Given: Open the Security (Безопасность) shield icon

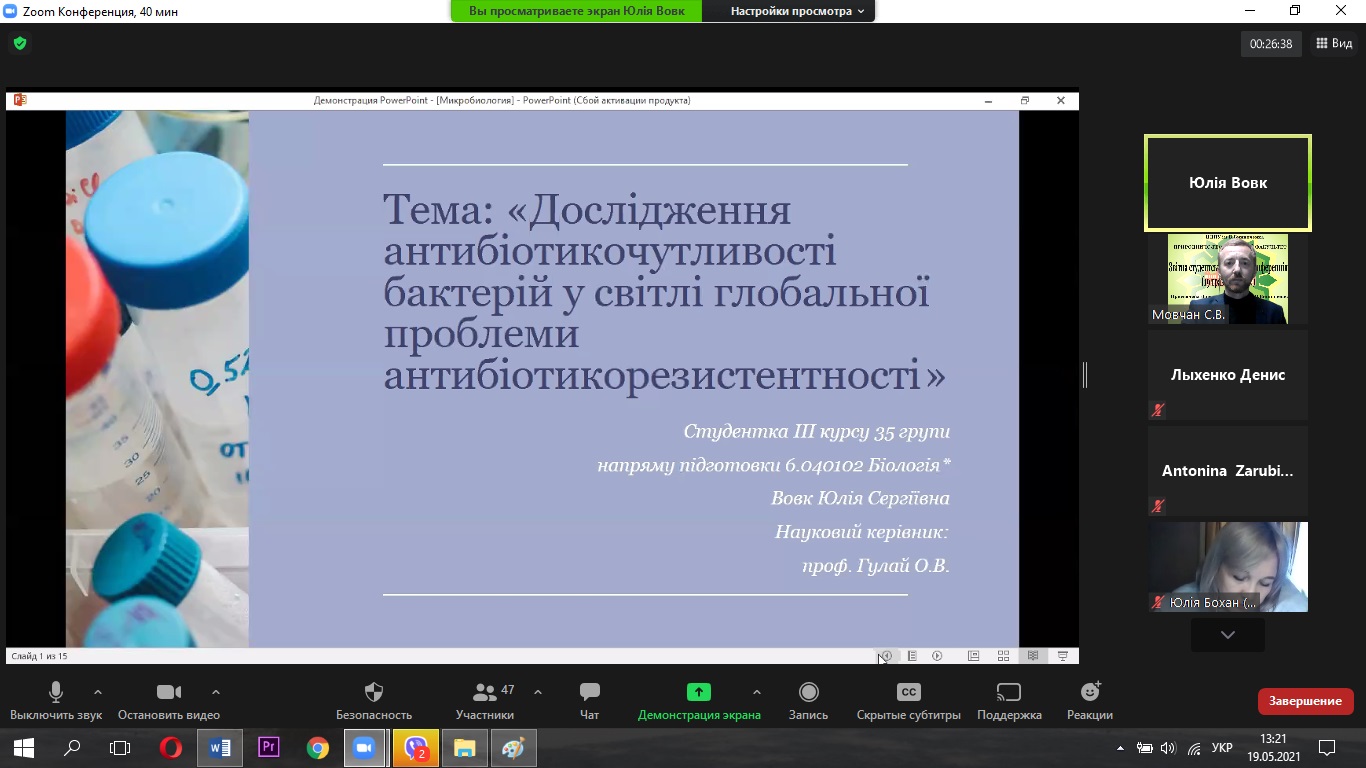Looking at the screenshot, I should pos(374,692).
